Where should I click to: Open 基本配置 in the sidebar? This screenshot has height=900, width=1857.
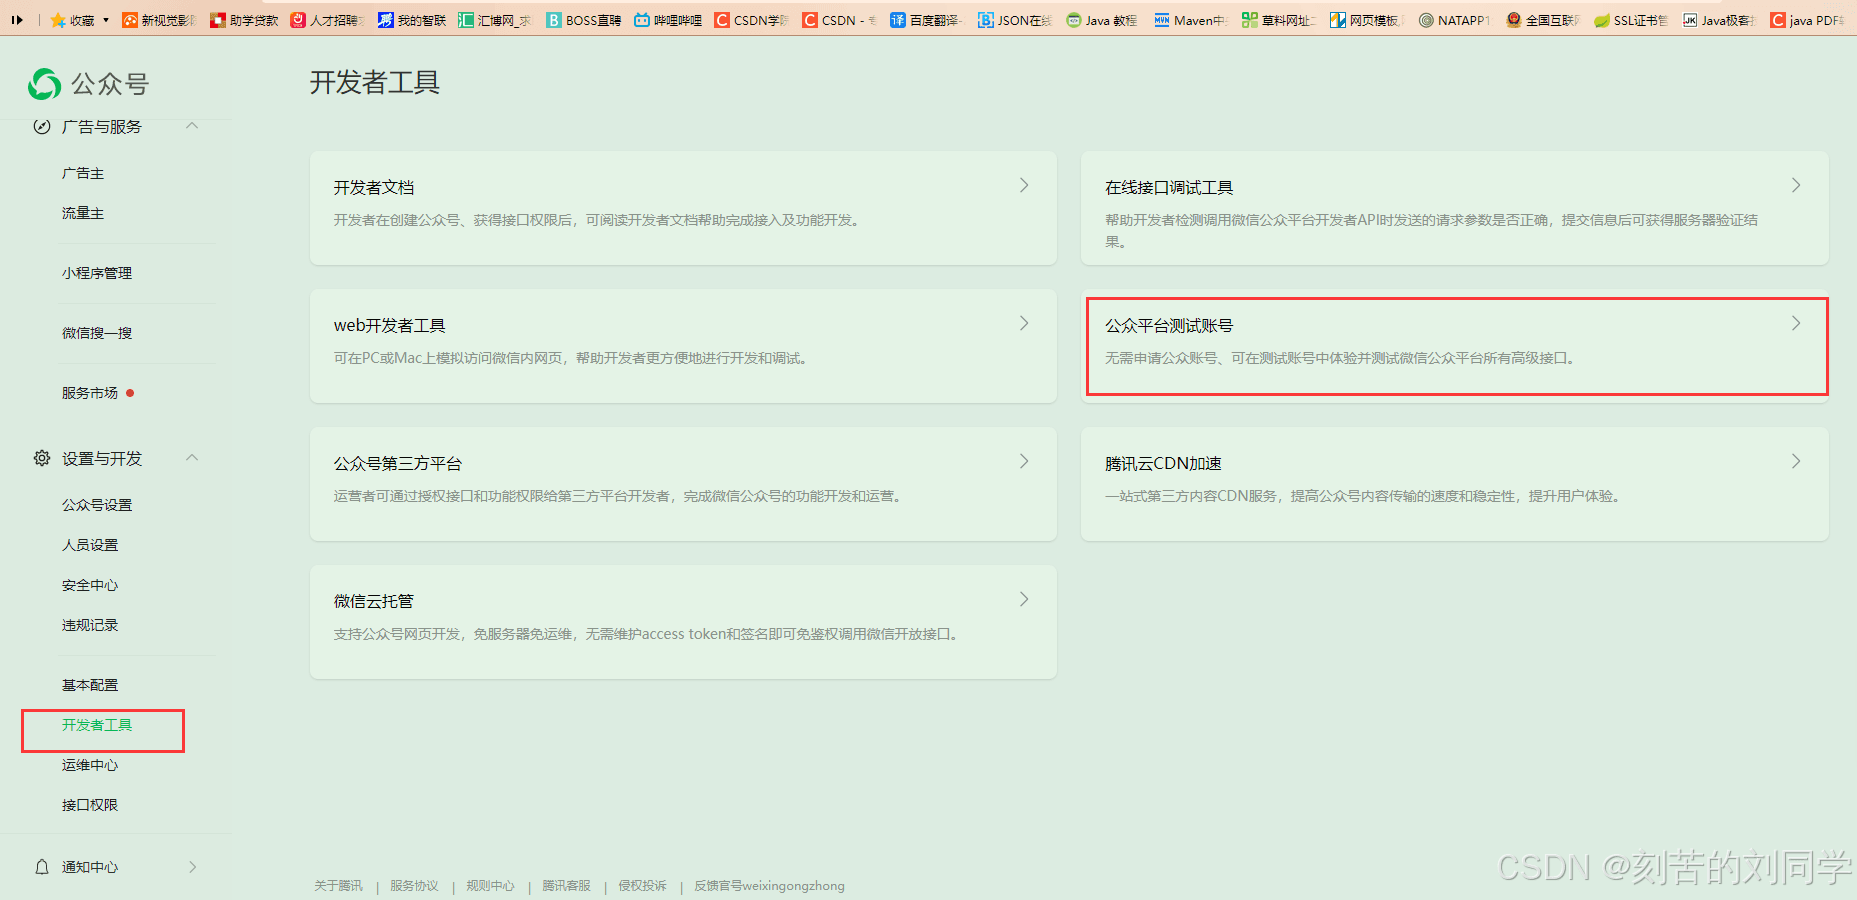pos(90,685)
